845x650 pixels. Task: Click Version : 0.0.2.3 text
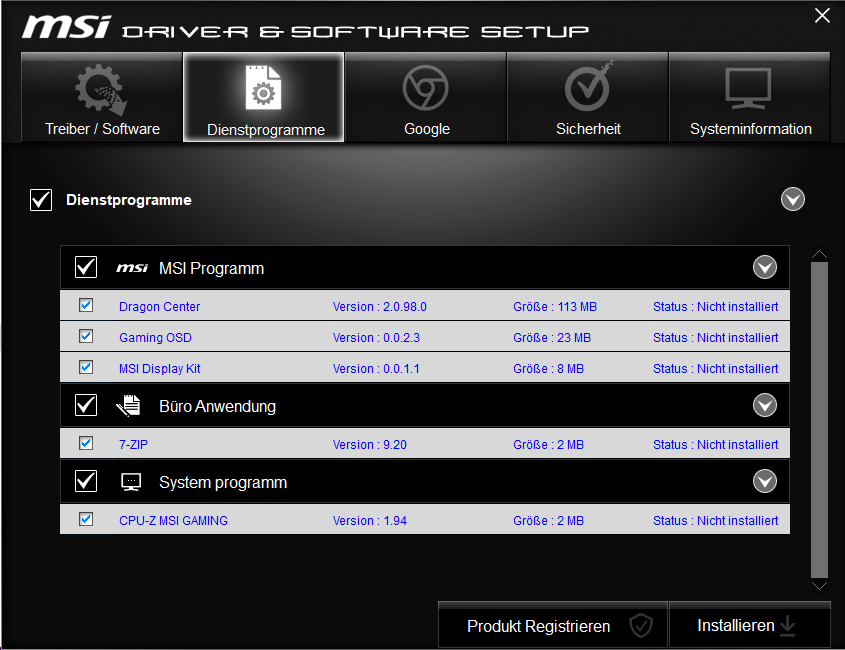[376, 337]
